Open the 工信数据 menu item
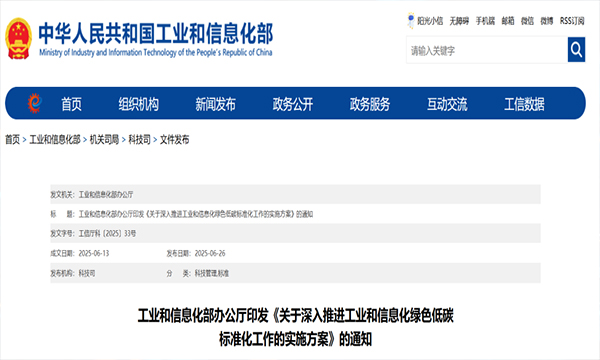Screen dimensions: 600x360 click(524, 104)
